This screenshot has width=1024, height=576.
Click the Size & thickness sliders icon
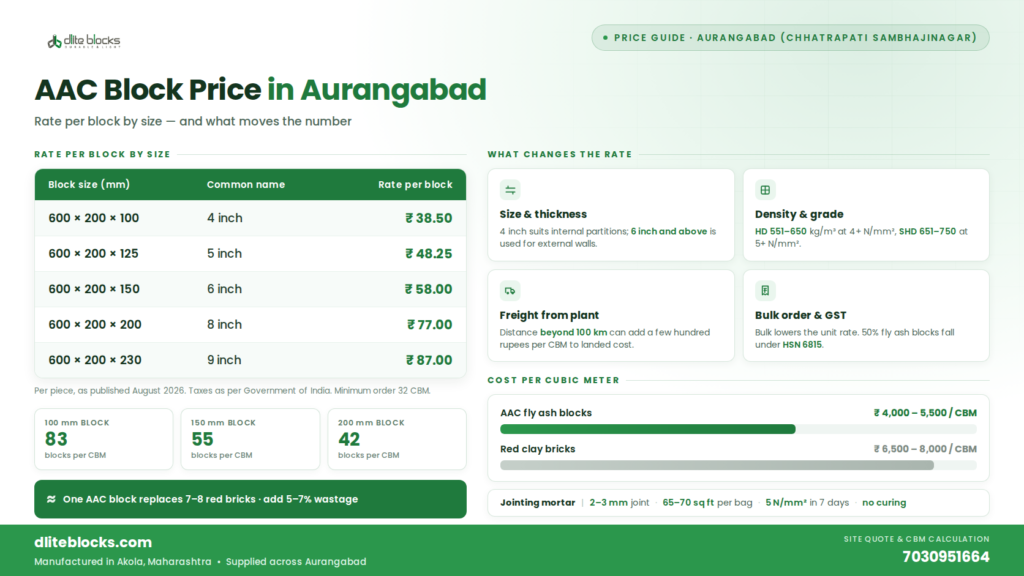pos(510,190)
